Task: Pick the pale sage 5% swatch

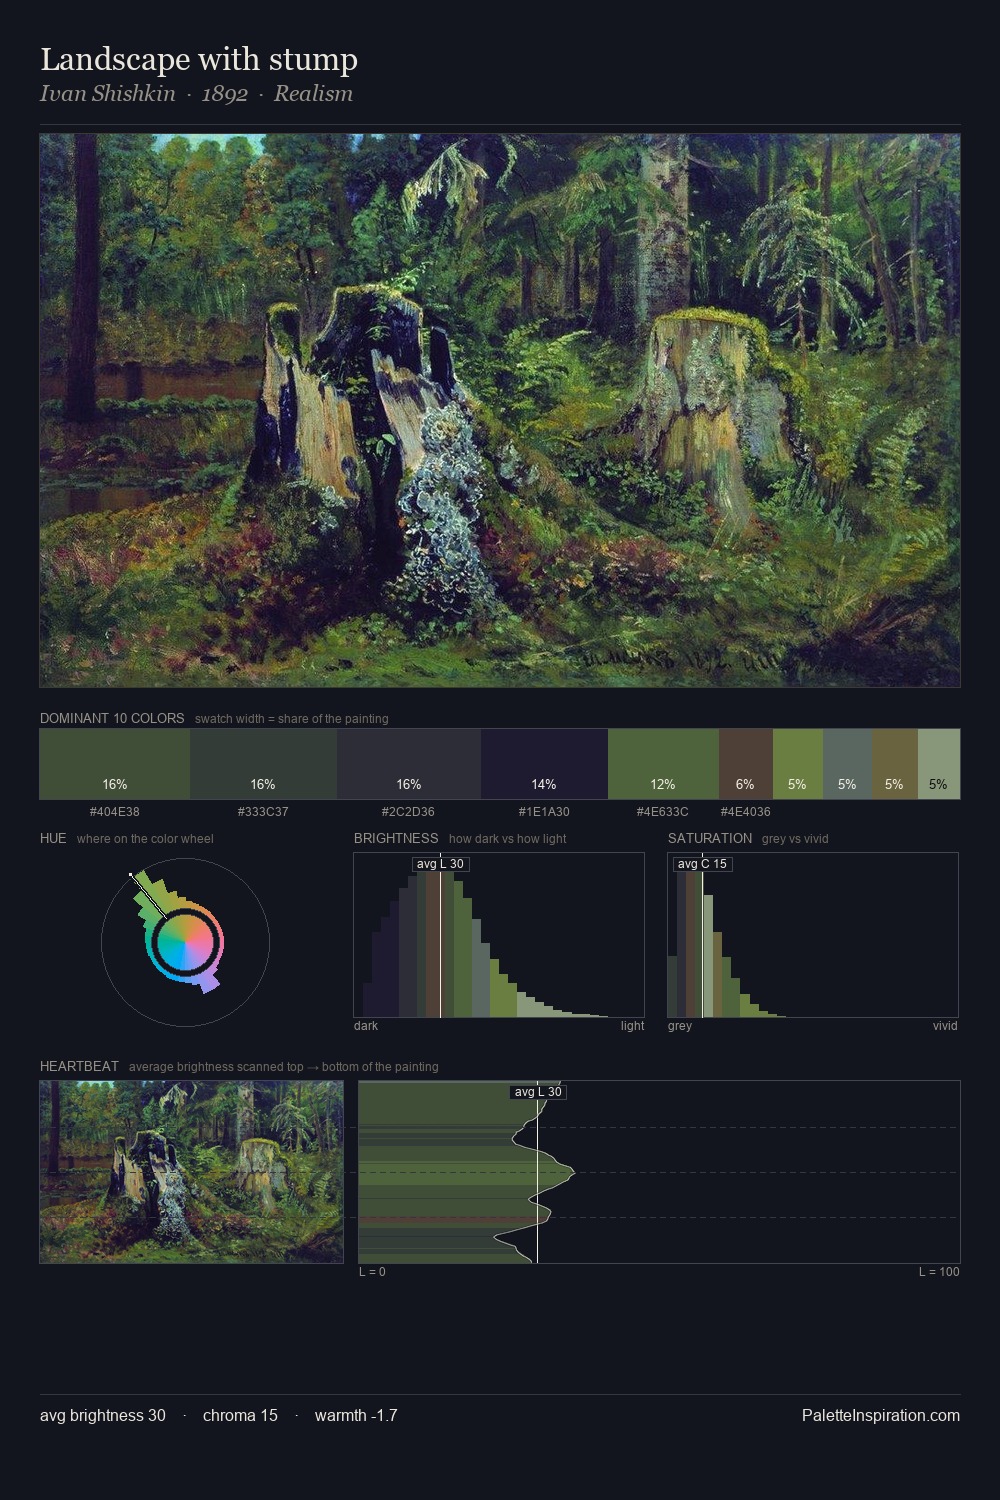Action: 939,764
